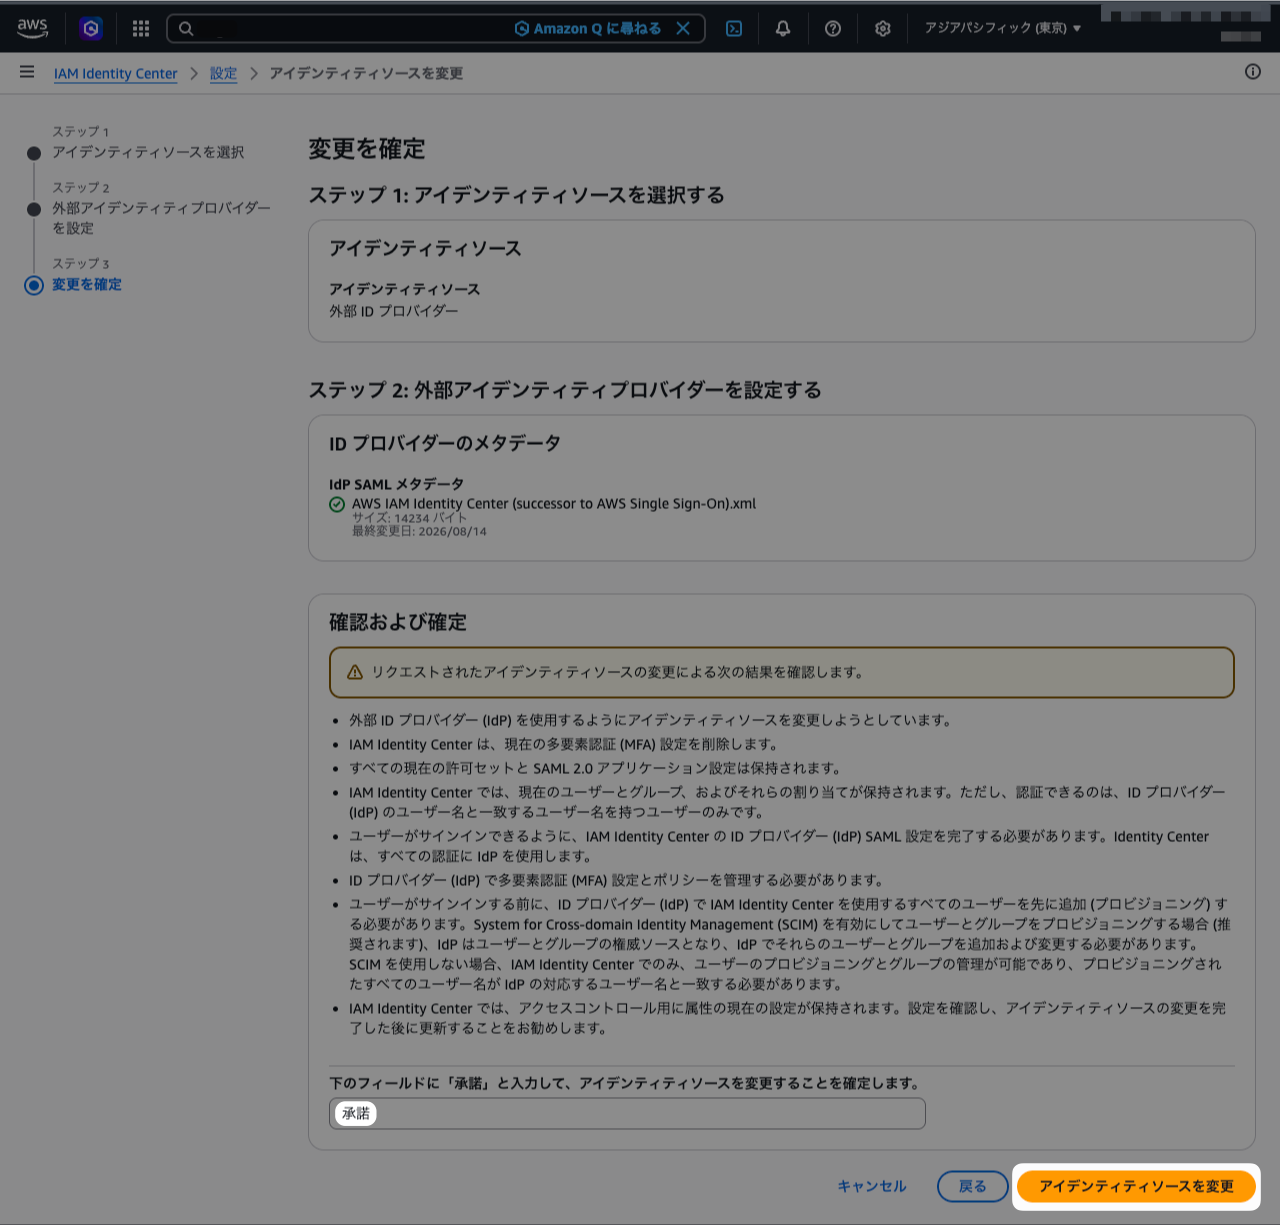Launch CloudShell from the top bar
1280x1225 pixels.
734,28
